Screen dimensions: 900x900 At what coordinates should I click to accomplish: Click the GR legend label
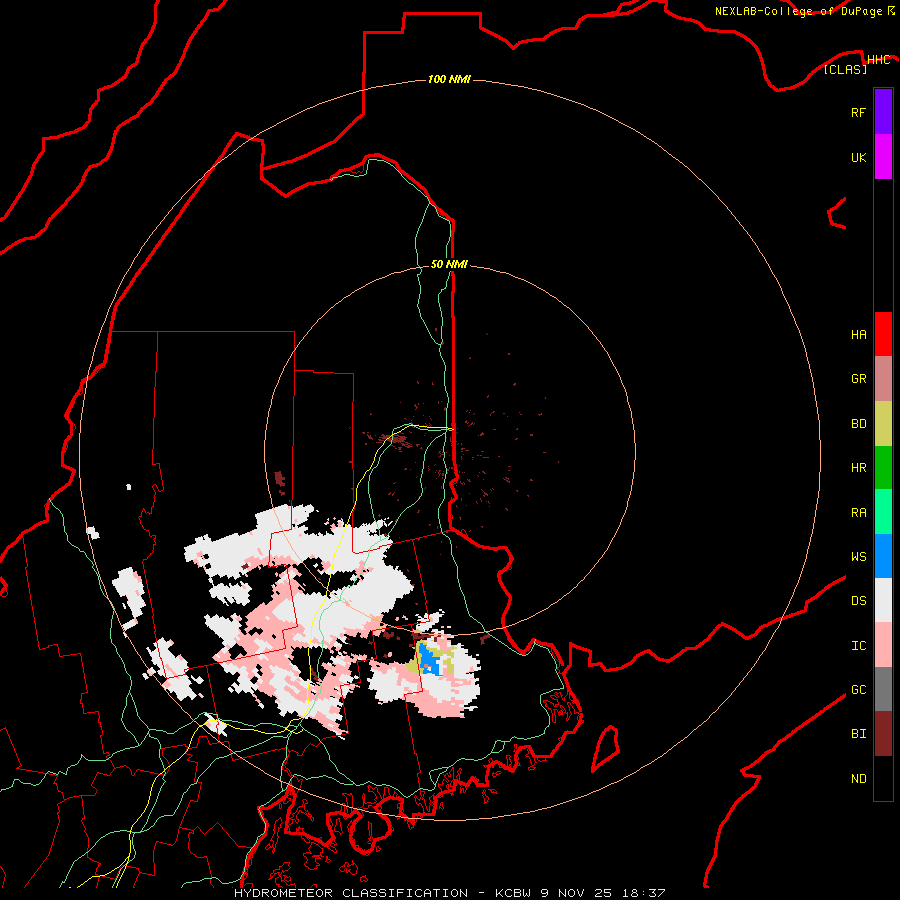[858, 379]
